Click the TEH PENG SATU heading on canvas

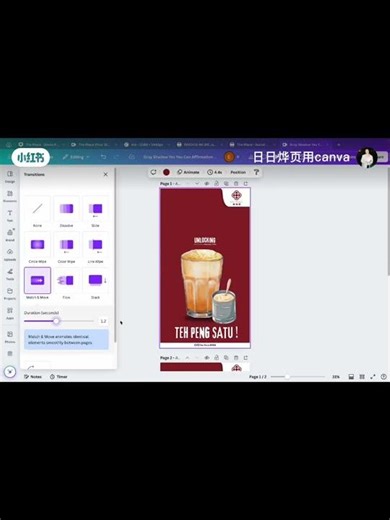coord(206,333)
